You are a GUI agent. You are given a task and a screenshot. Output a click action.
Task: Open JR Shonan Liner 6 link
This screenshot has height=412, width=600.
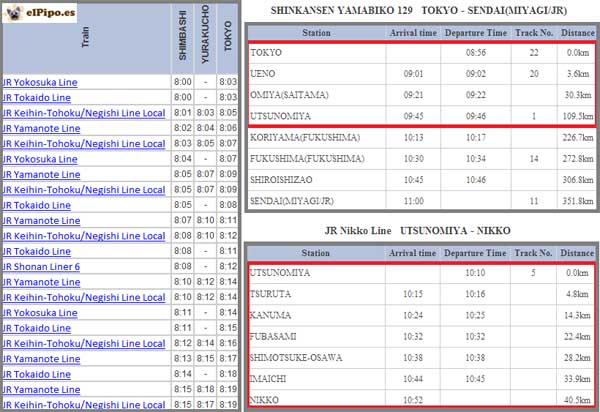(x=41, y=267)
